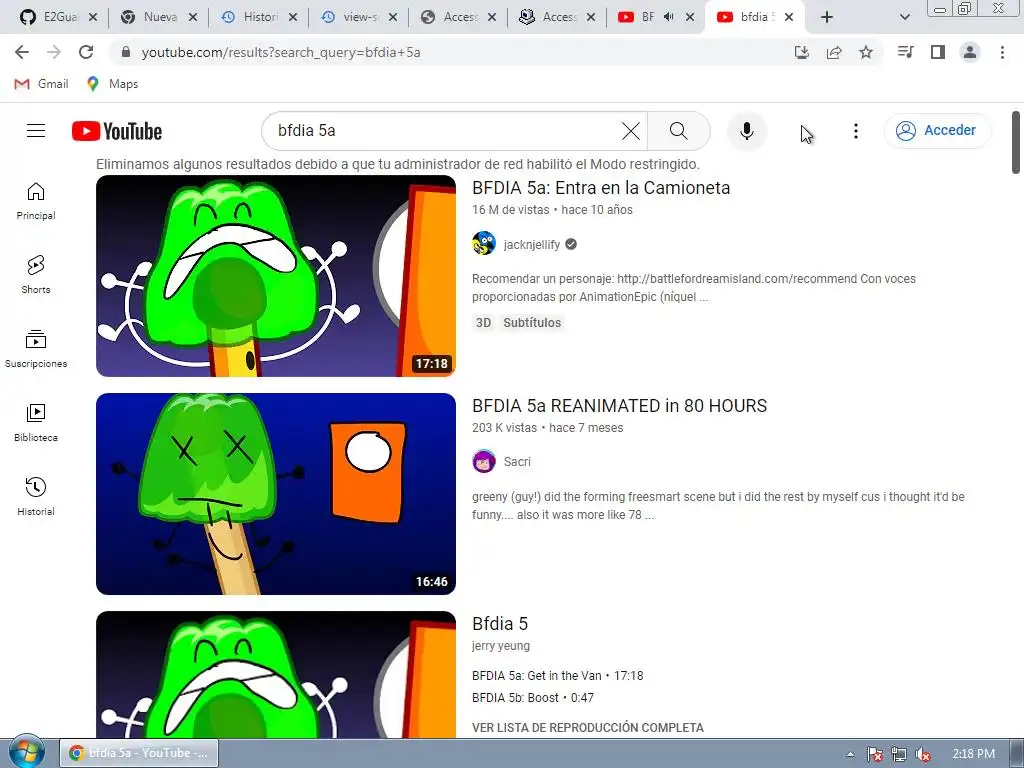1024x768 pixels.
Task: Click the browser forward arrow
Action: click(54, 52)
